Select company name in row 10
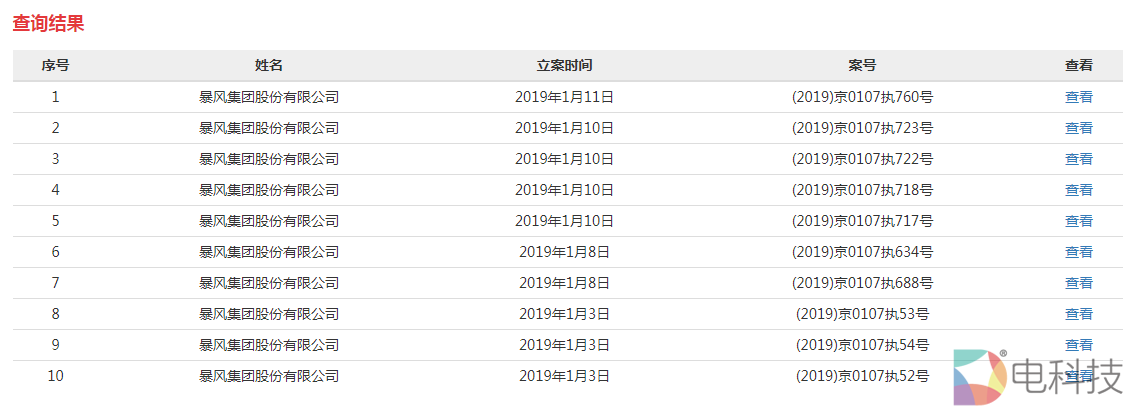The width and height of the screenshot is (1127, 412). [269, 376]
